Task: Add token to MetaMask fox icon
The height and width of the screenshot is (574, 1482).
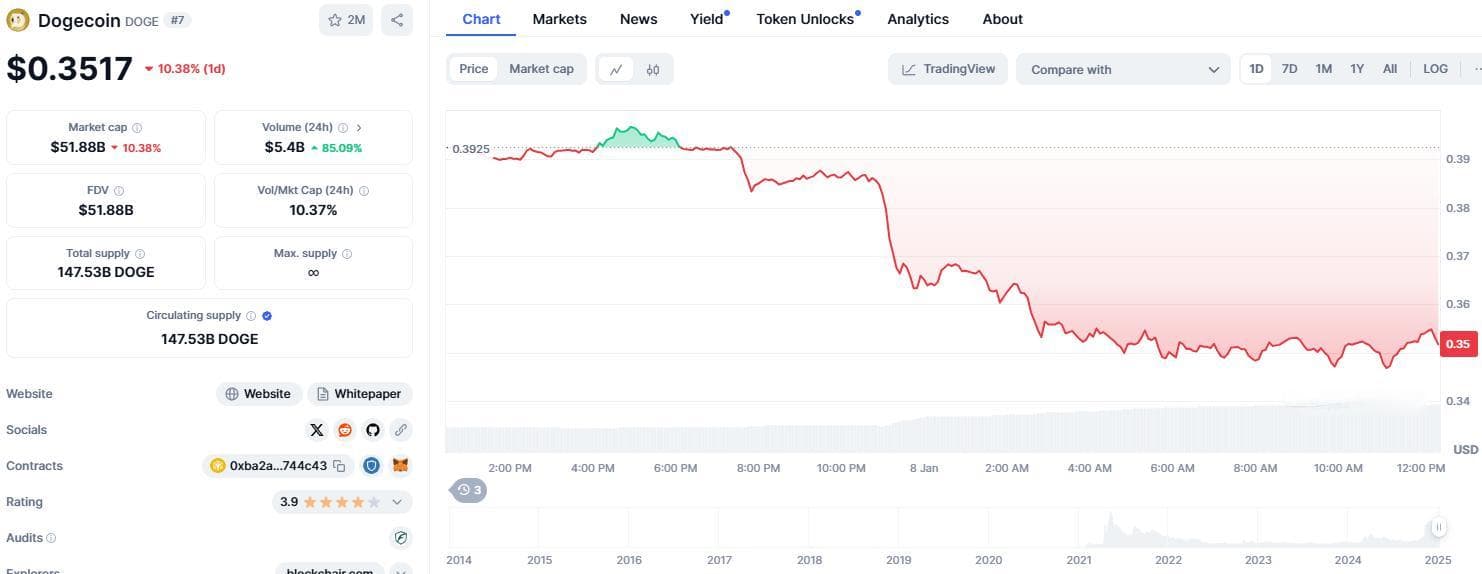Action: tap(400, 466)
